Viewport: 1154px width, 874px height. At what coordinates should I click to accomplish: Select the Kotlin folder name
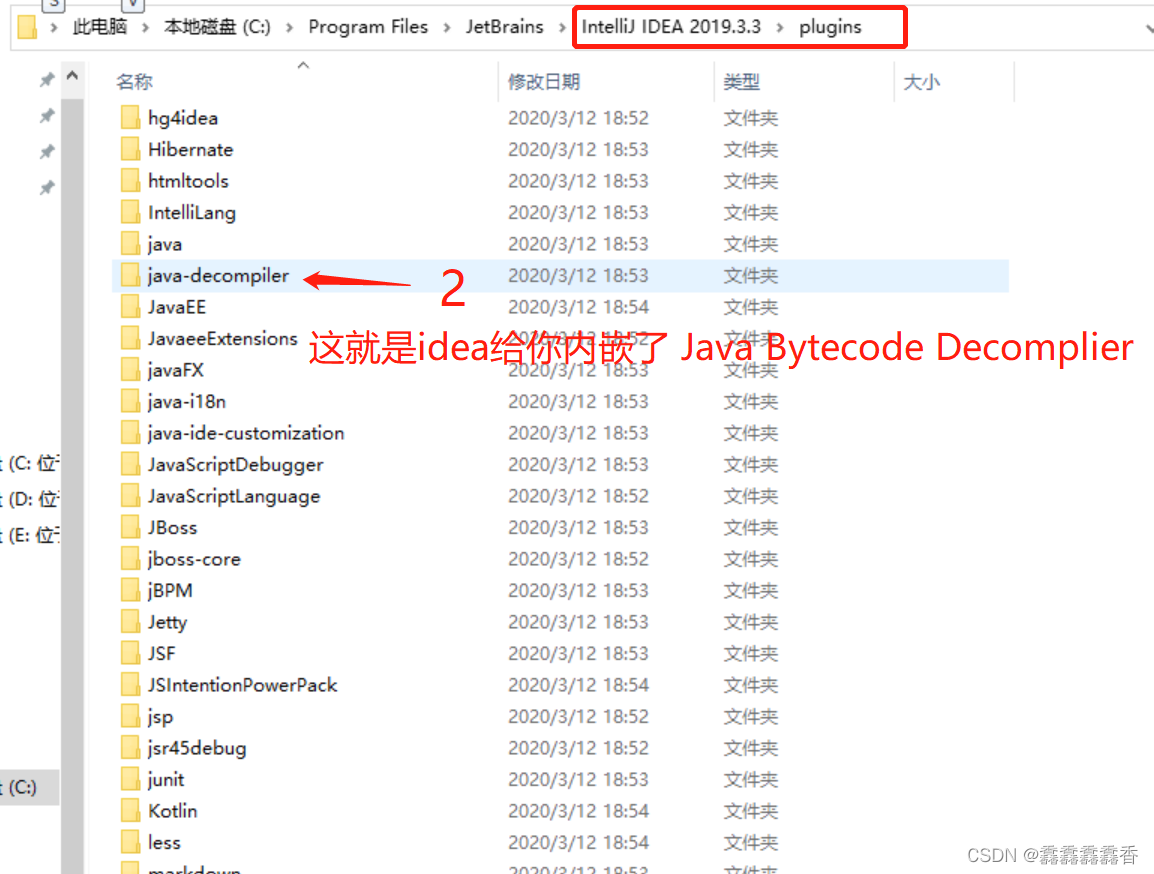[173, 811]
